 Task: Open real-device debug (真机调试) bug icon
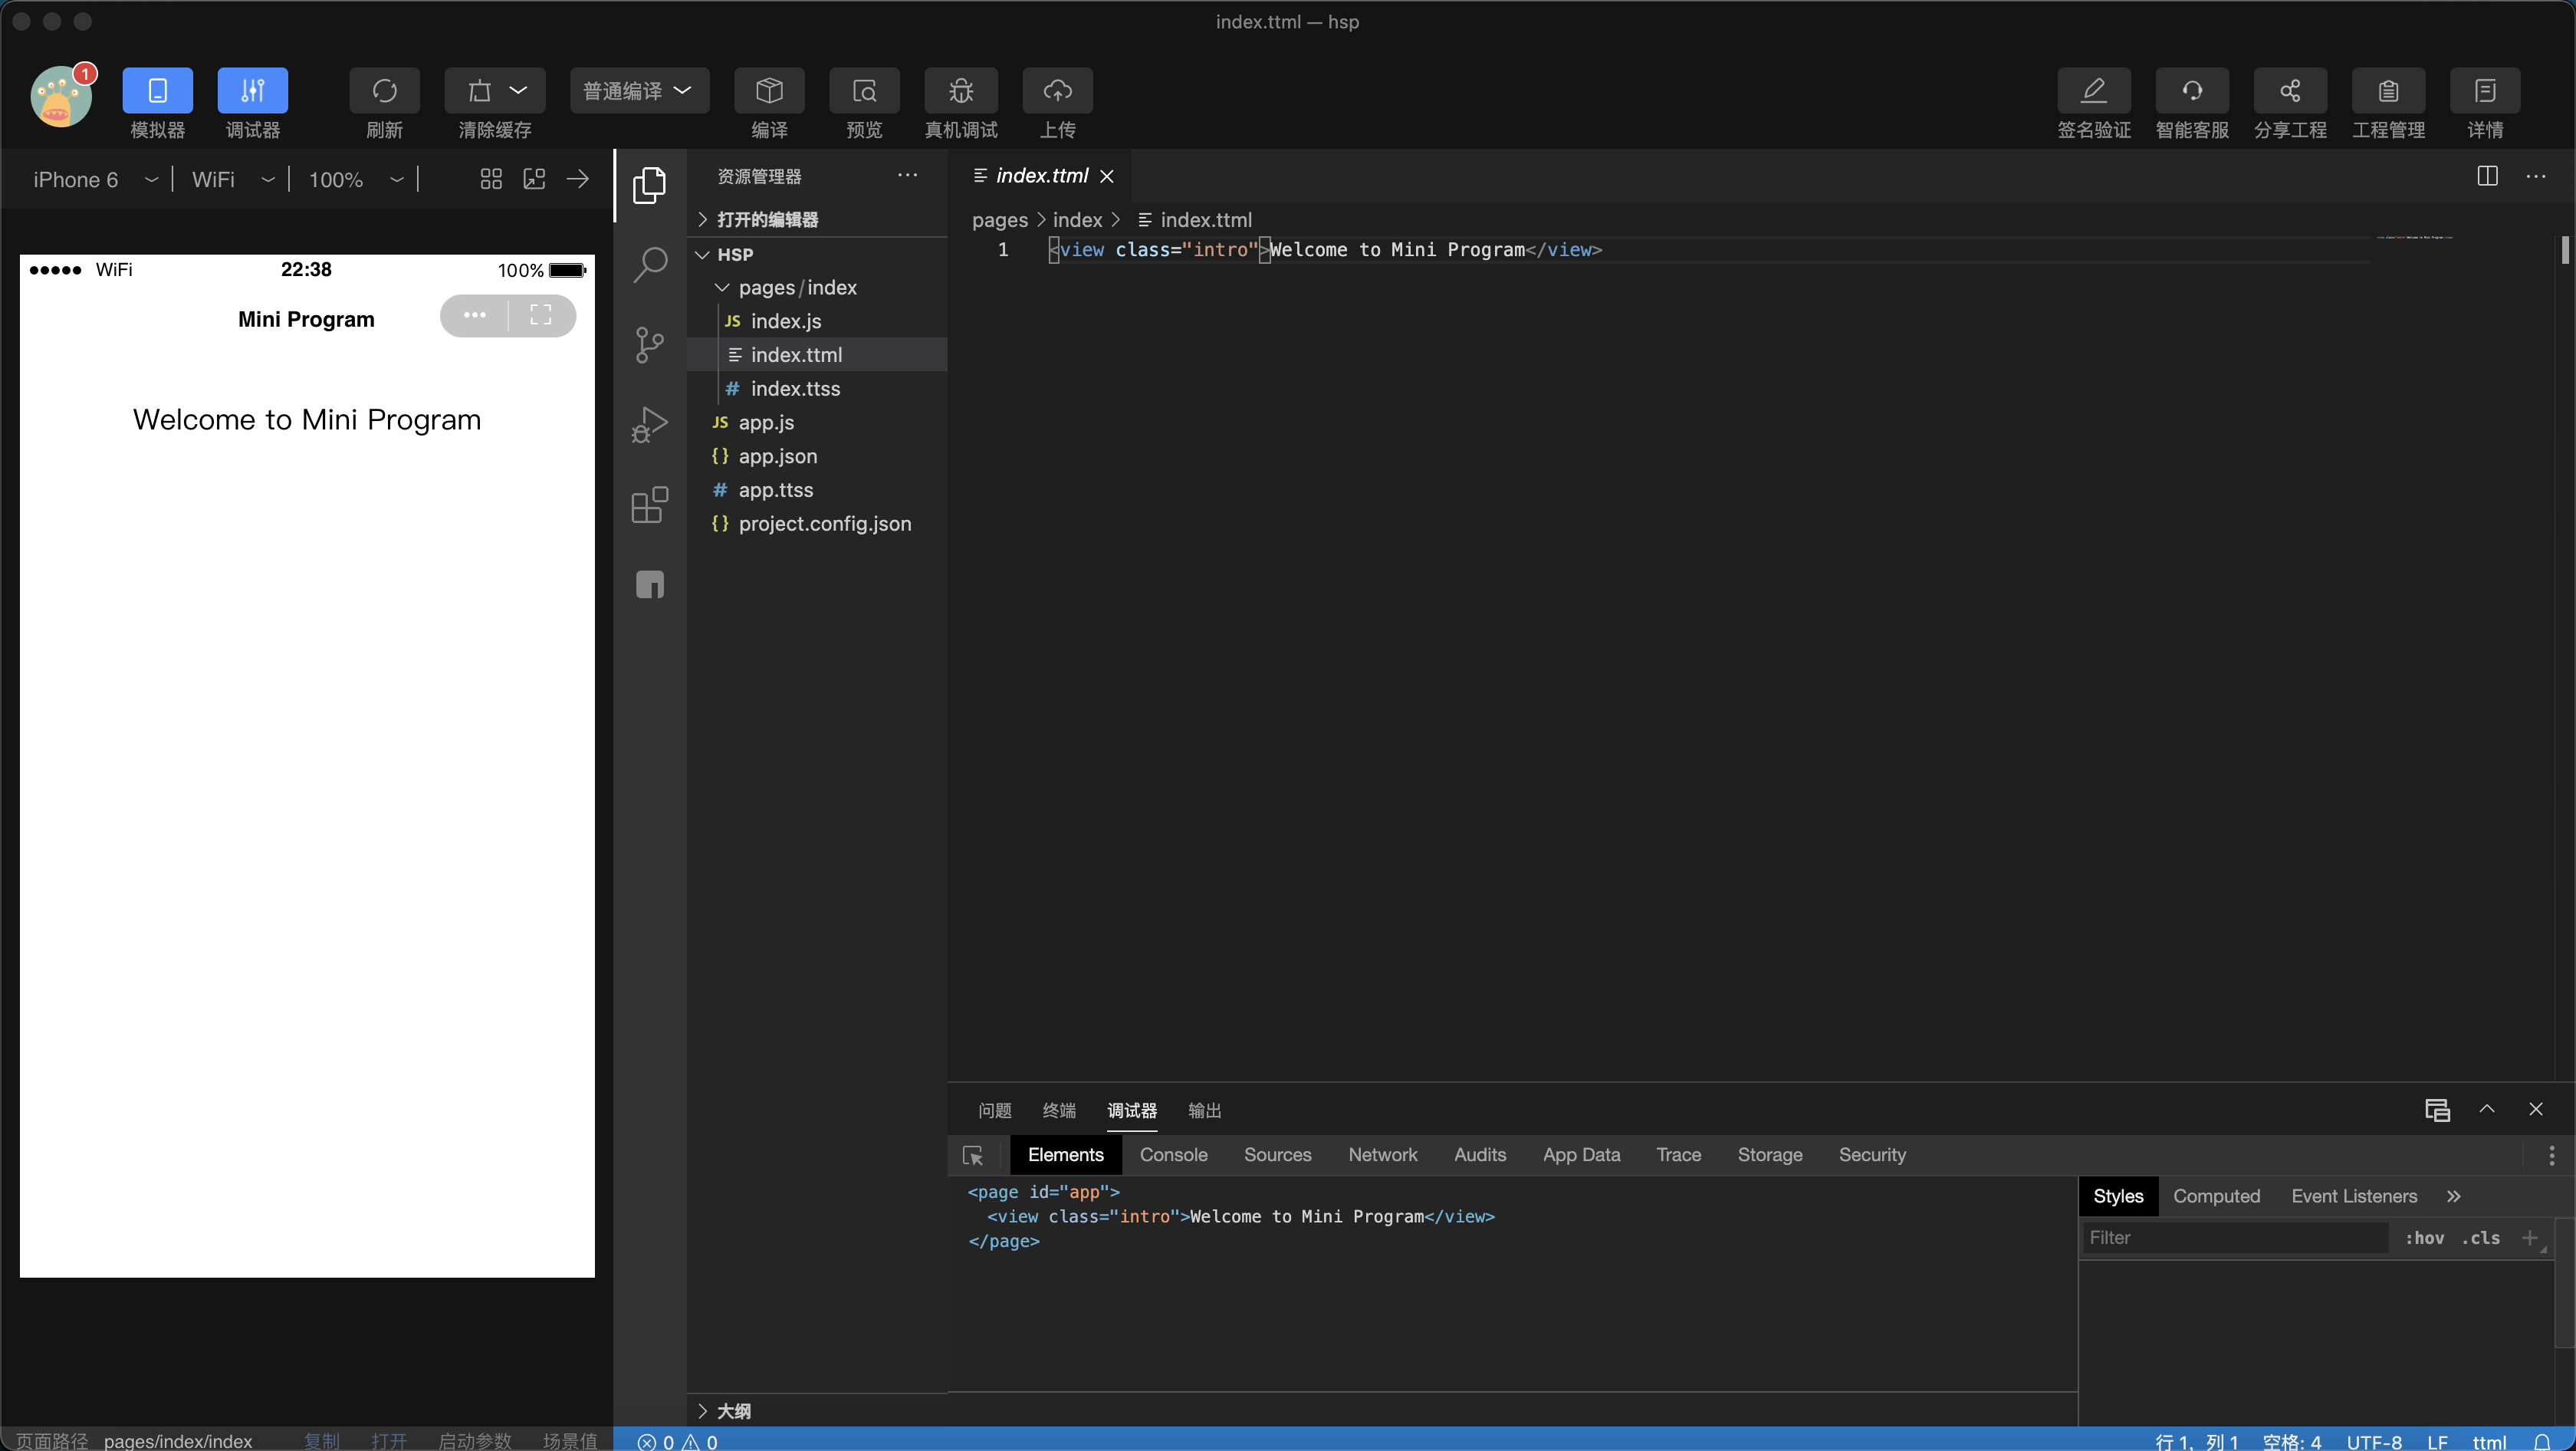[960, 91]
